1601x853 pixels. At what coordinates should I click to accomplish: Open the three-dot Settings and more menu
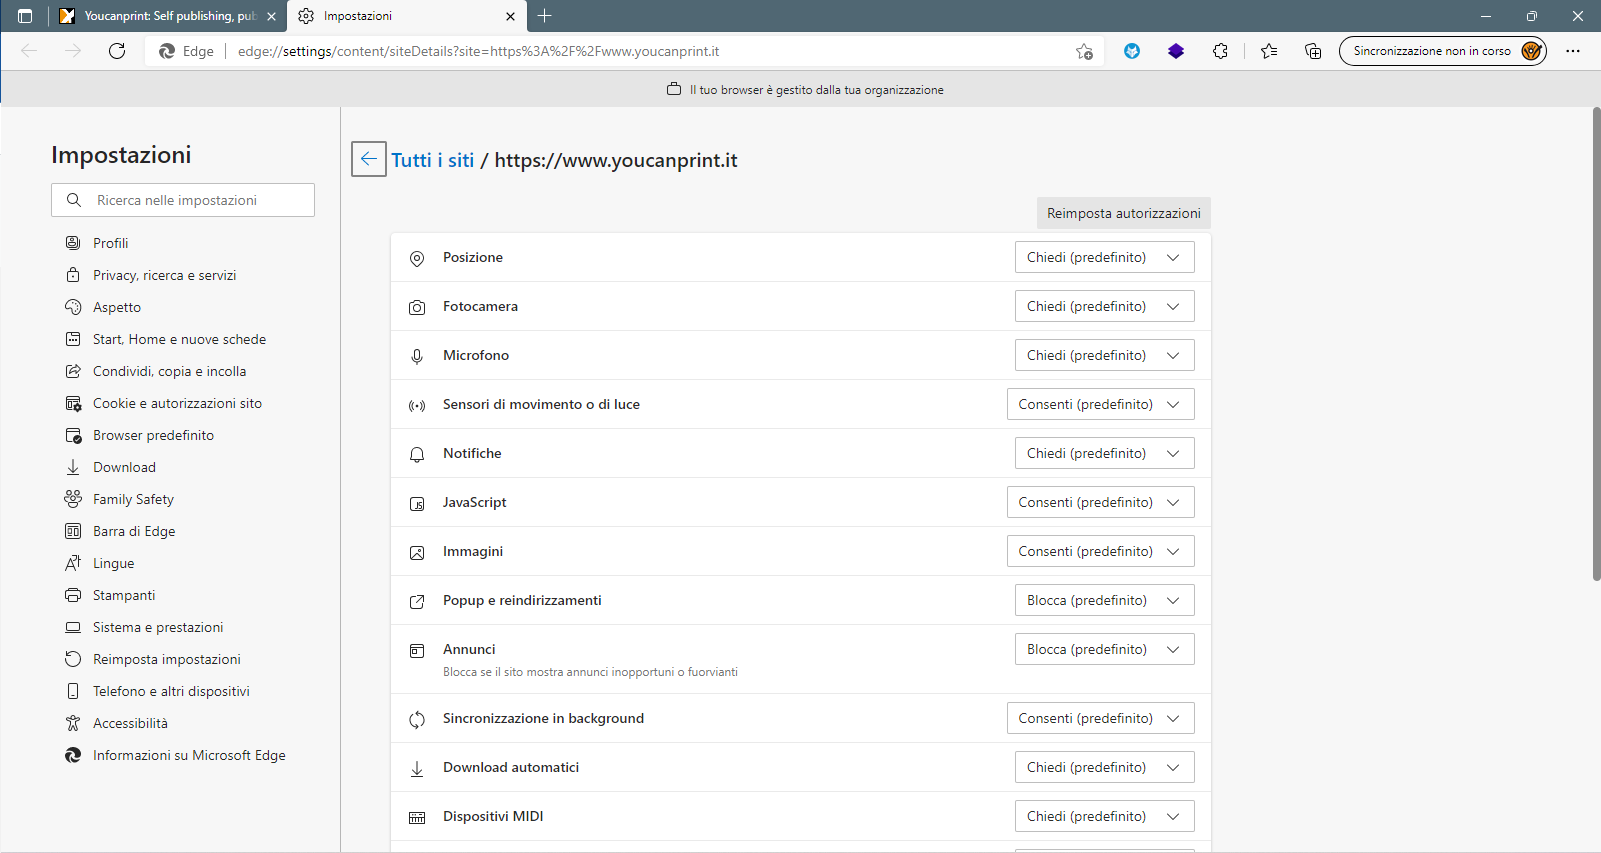[1573, 51]
